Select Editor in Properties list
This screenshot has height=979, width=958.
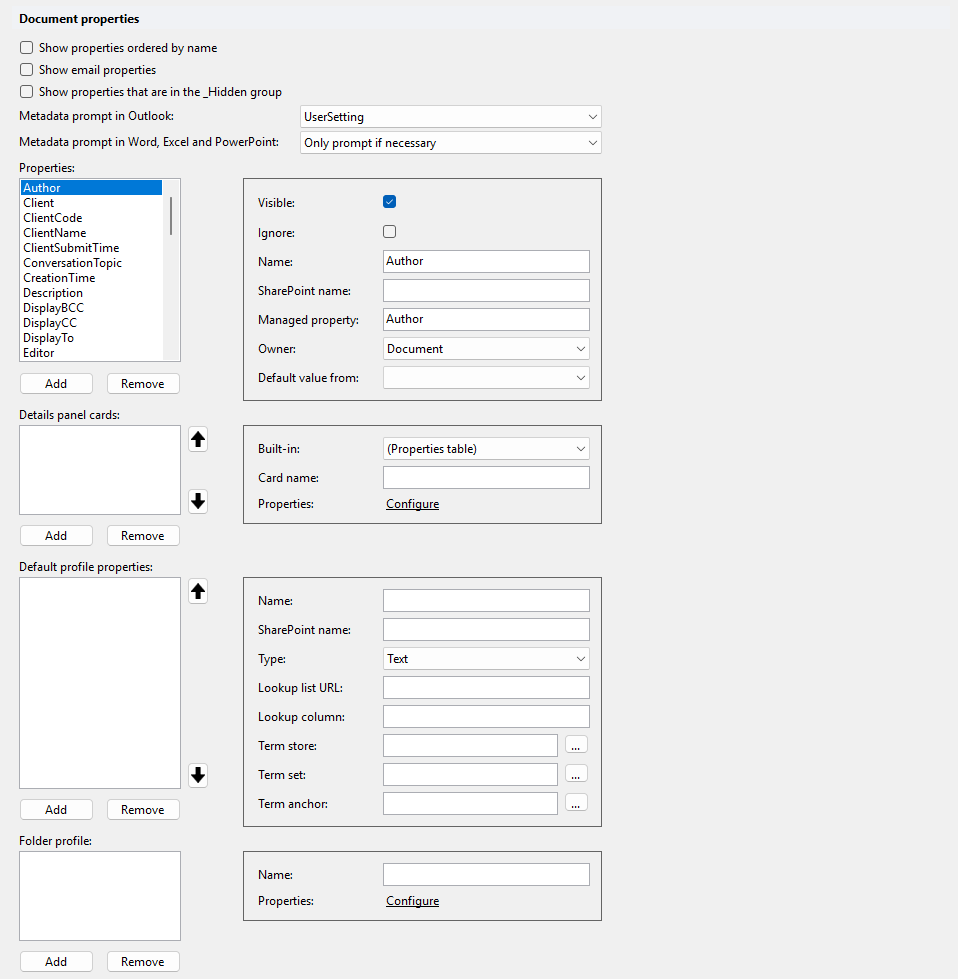point(91,353)
